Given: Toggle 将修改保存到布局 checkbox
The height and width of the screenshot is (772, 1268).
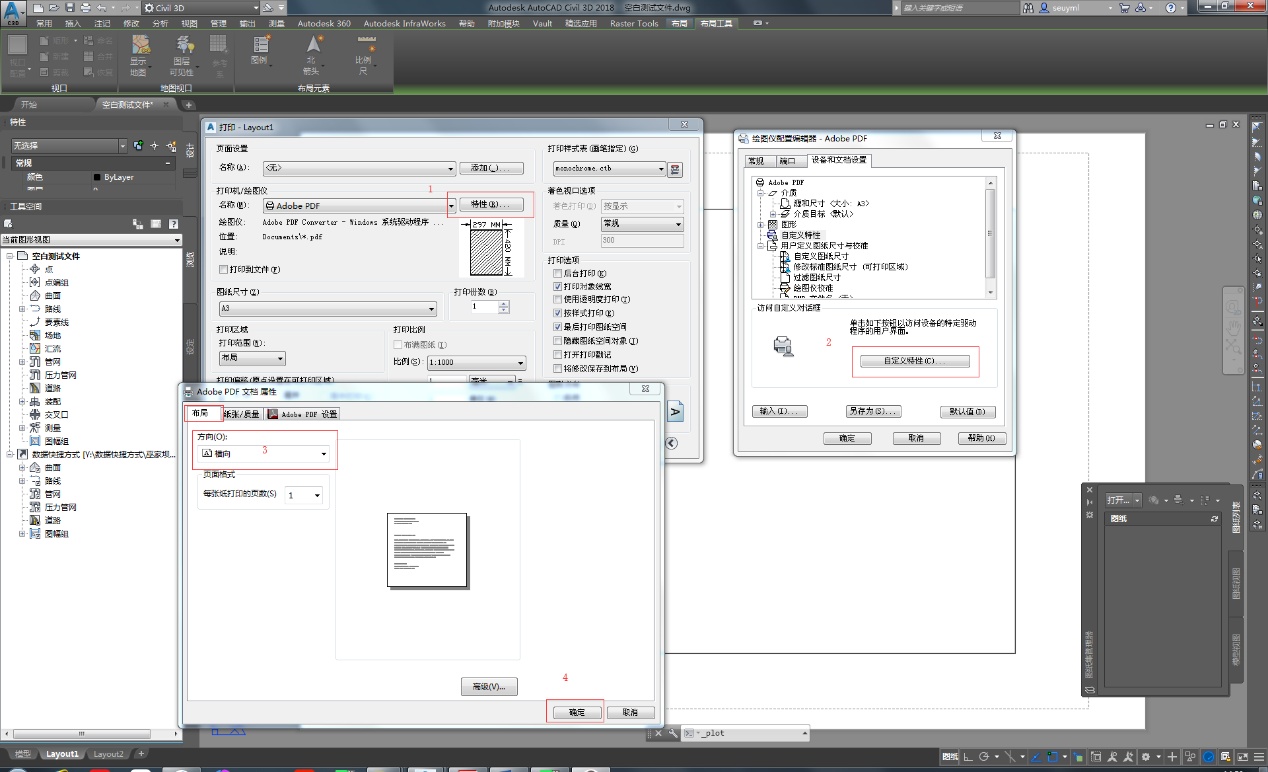Looking at the screenshot, I should (558, 369).
